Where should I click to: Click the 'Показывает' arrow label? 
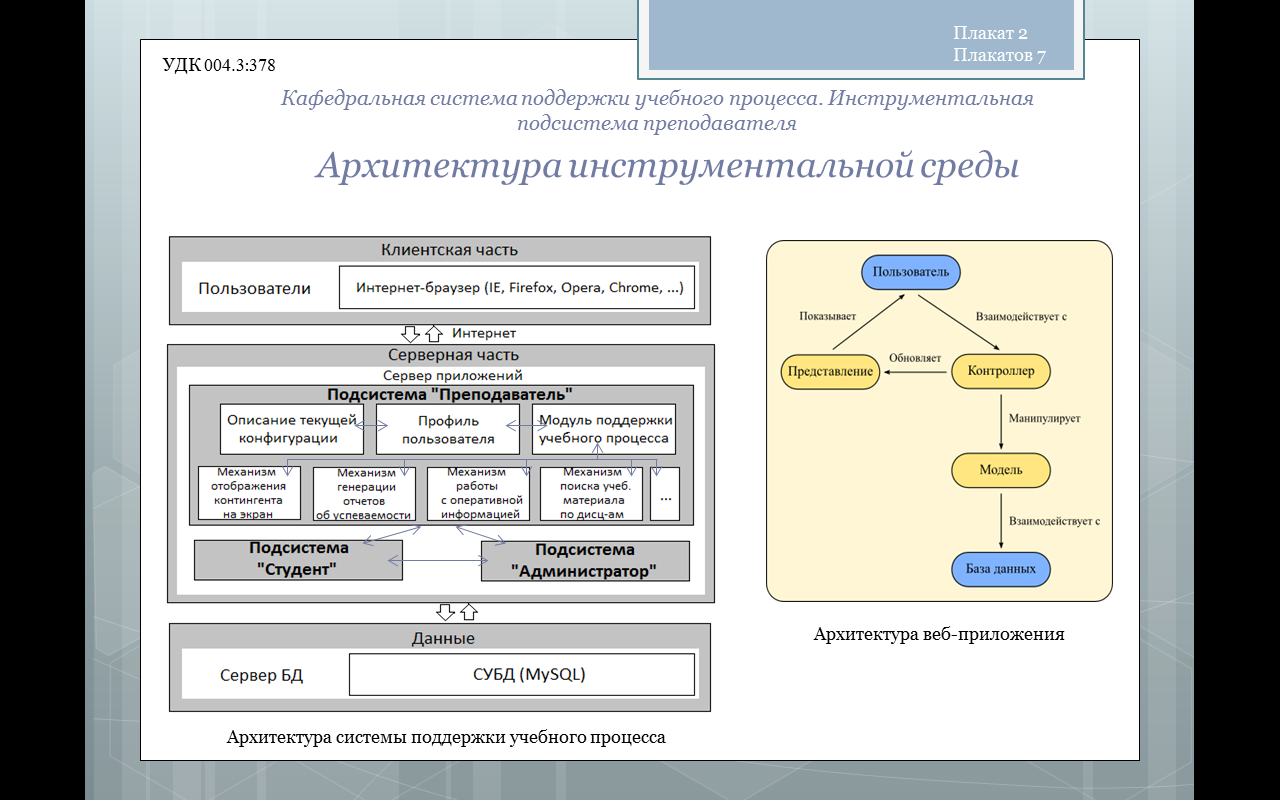[x=828, y=316]
